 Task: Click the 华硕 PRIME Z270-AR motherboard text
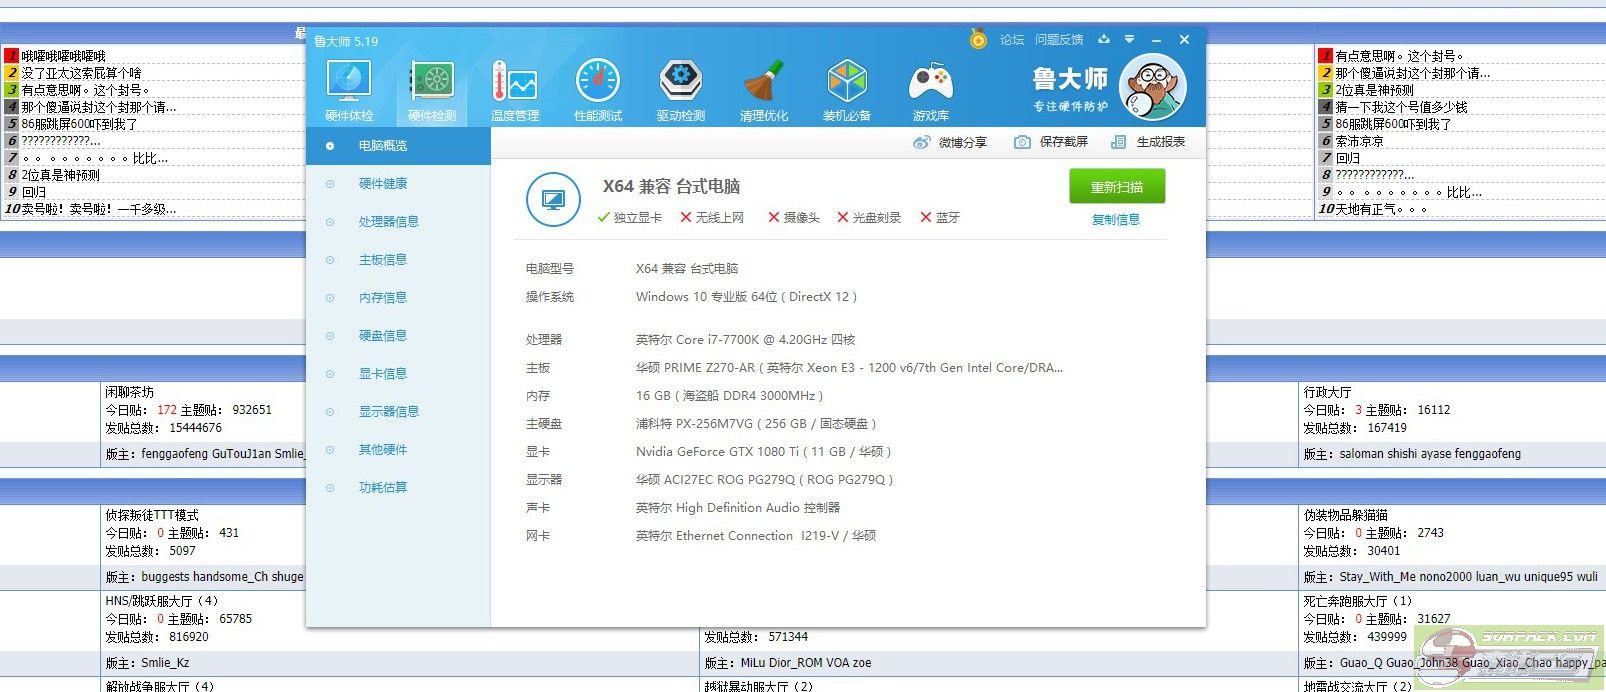pos(849,368)
